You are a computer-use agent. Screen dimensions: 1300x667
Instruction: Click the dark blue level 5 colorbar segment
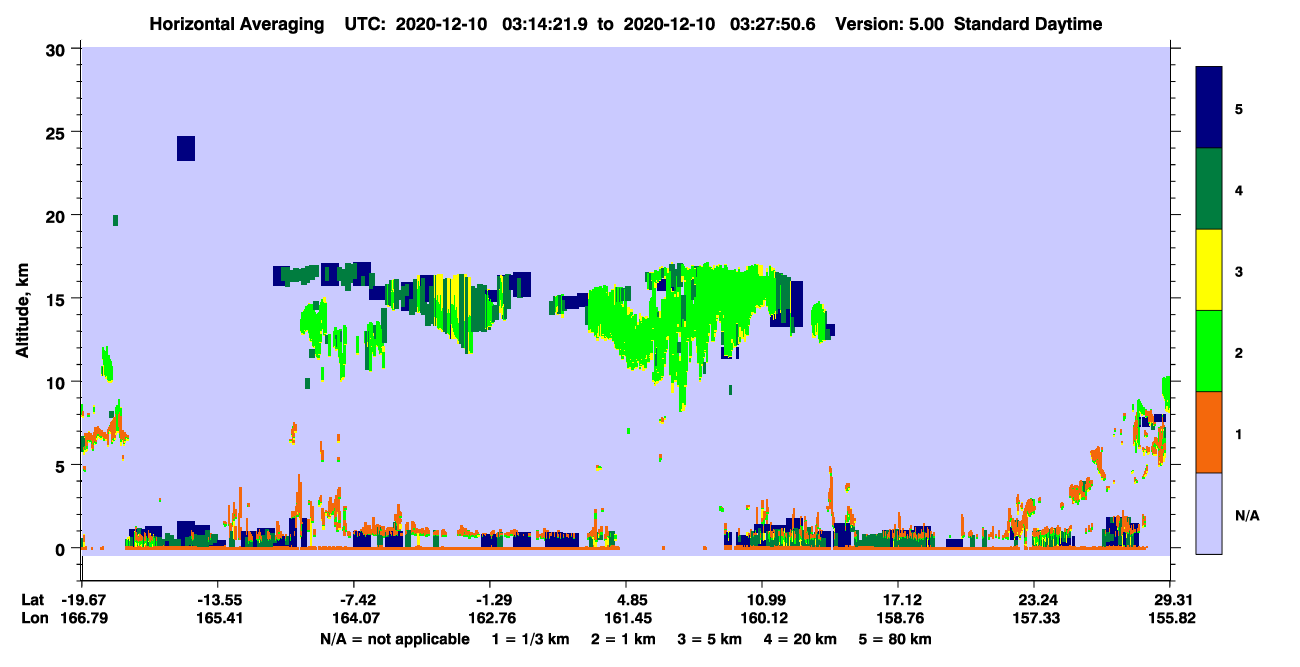point(1209,107)
